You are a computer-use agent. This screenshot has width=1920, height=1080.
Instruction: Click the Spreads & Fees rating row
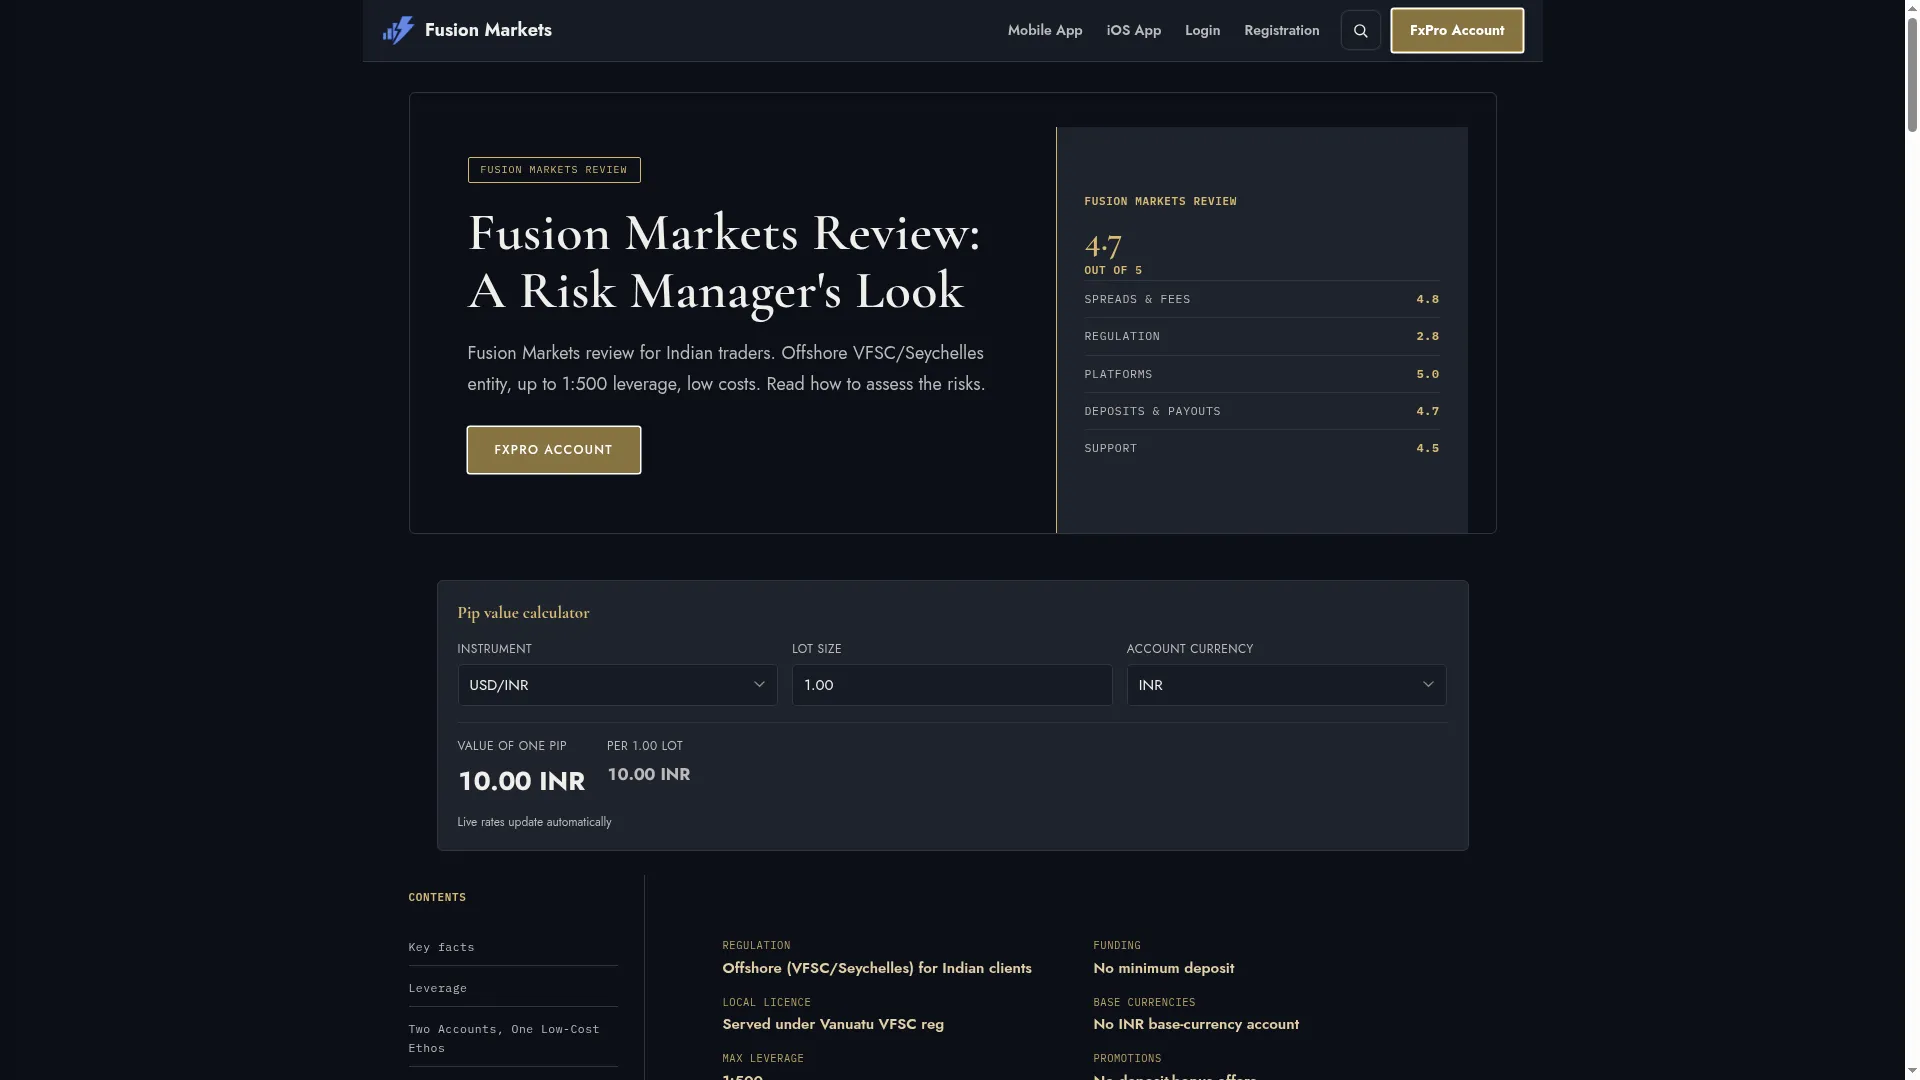1262,299
